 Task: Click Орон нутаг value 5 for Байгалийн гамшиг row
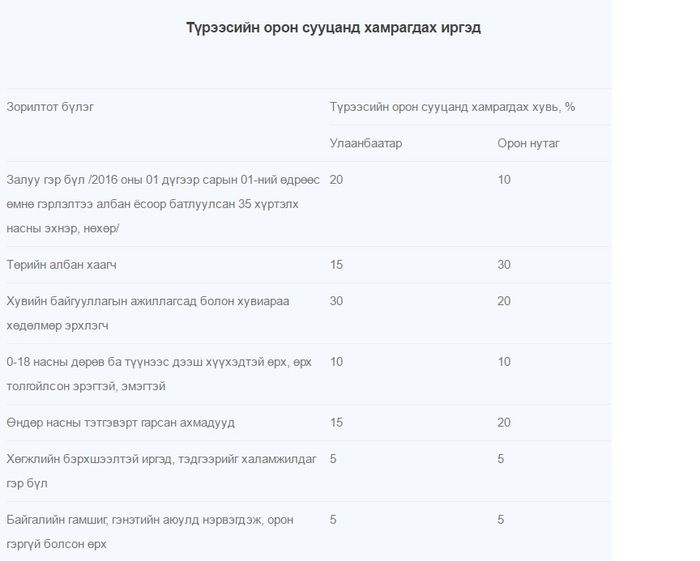click(x=501, y=520)
